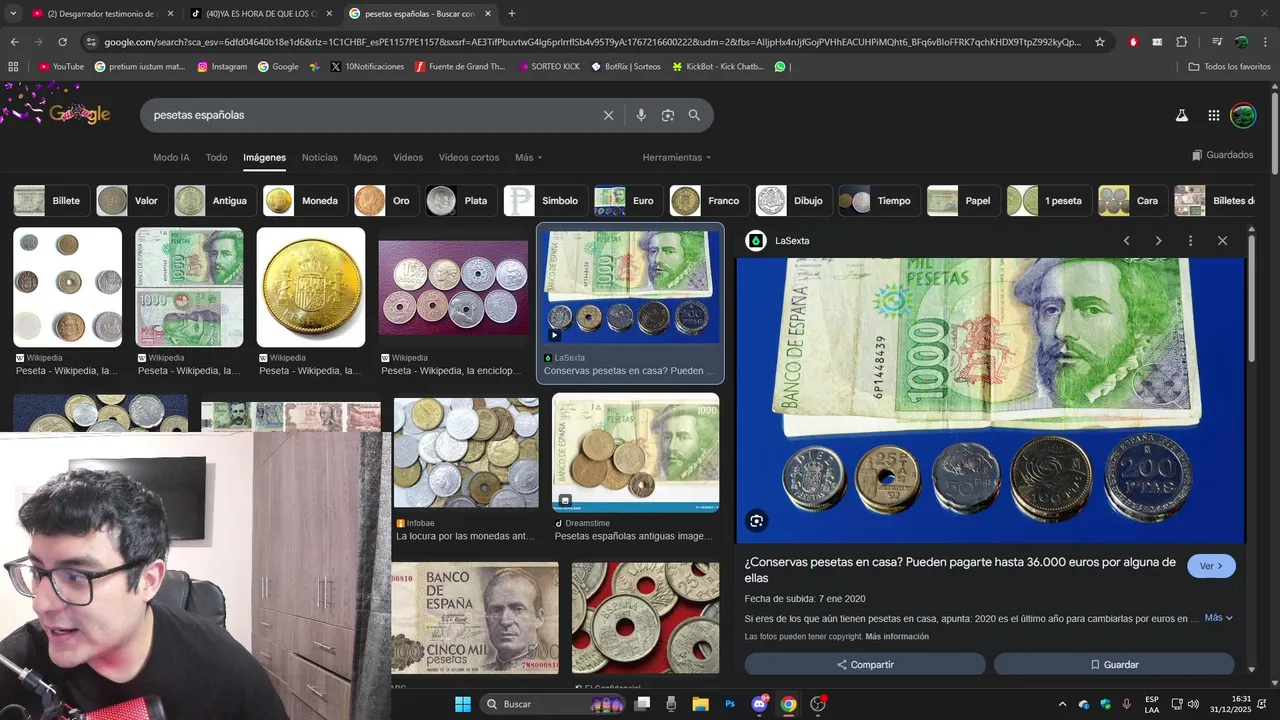
Task: Select the Noticias tab
Action: (320, 158)
